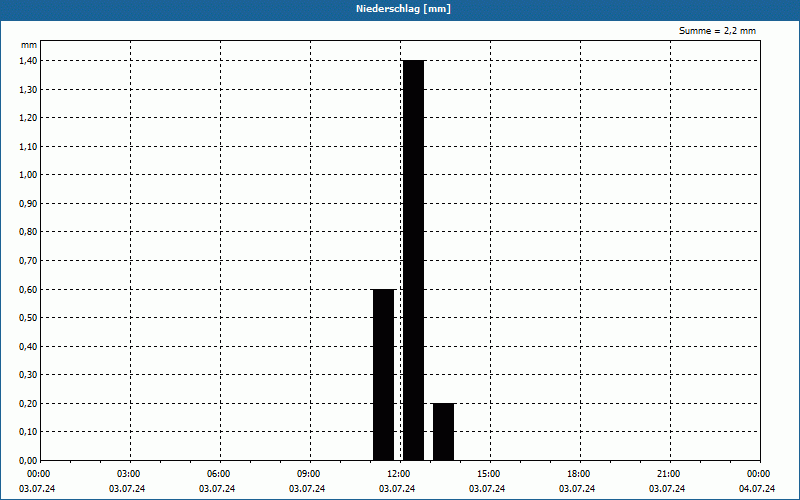Viewport: 800px width, 500px height.
Task: Click the 04.07.24 date label
Action: tap(757, 489)
